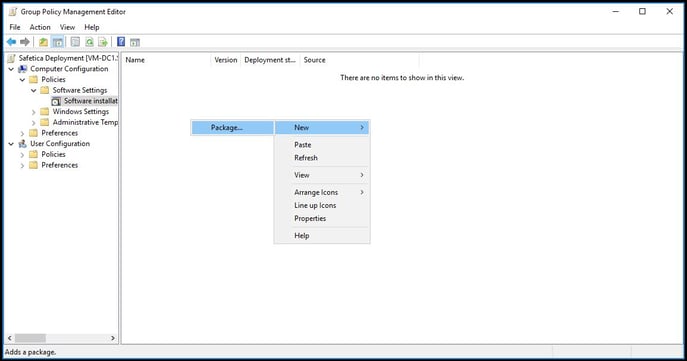Select Preferences under Computer Configuration
The height and width of the screenshot is (361, 687).
point(60,133)
